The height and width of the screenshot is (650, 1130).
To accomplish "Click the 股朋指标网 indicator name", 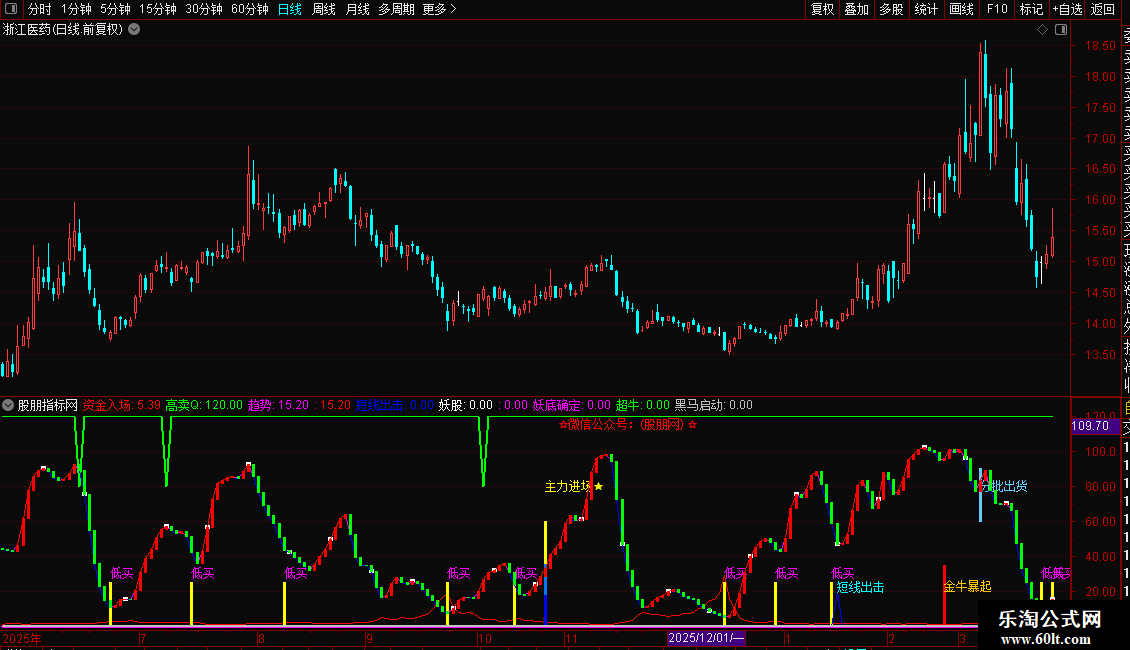I will click(48, 405).
